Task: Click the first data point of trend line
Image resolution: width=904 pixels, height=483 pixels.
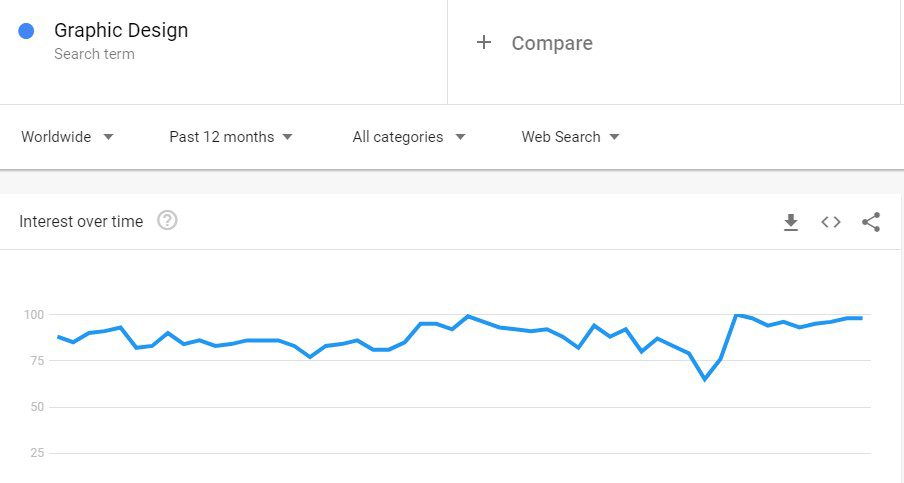Action: click(x=58, y=337)
